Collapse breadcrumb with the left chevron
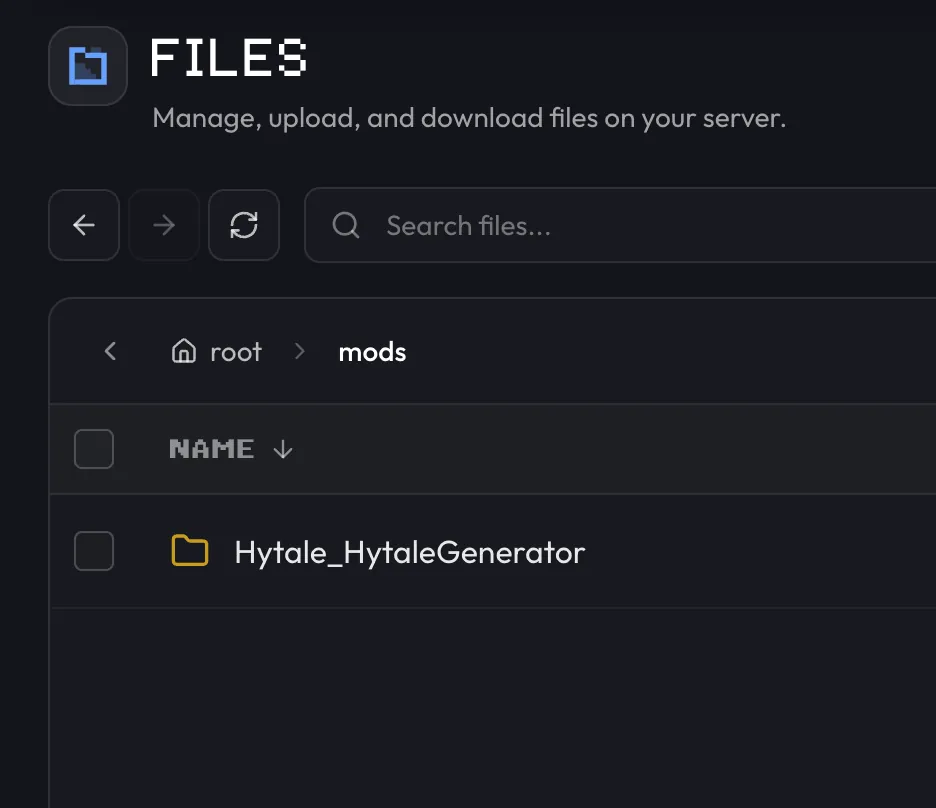Viewport: 936px width, 808px height. click(110, 351)
